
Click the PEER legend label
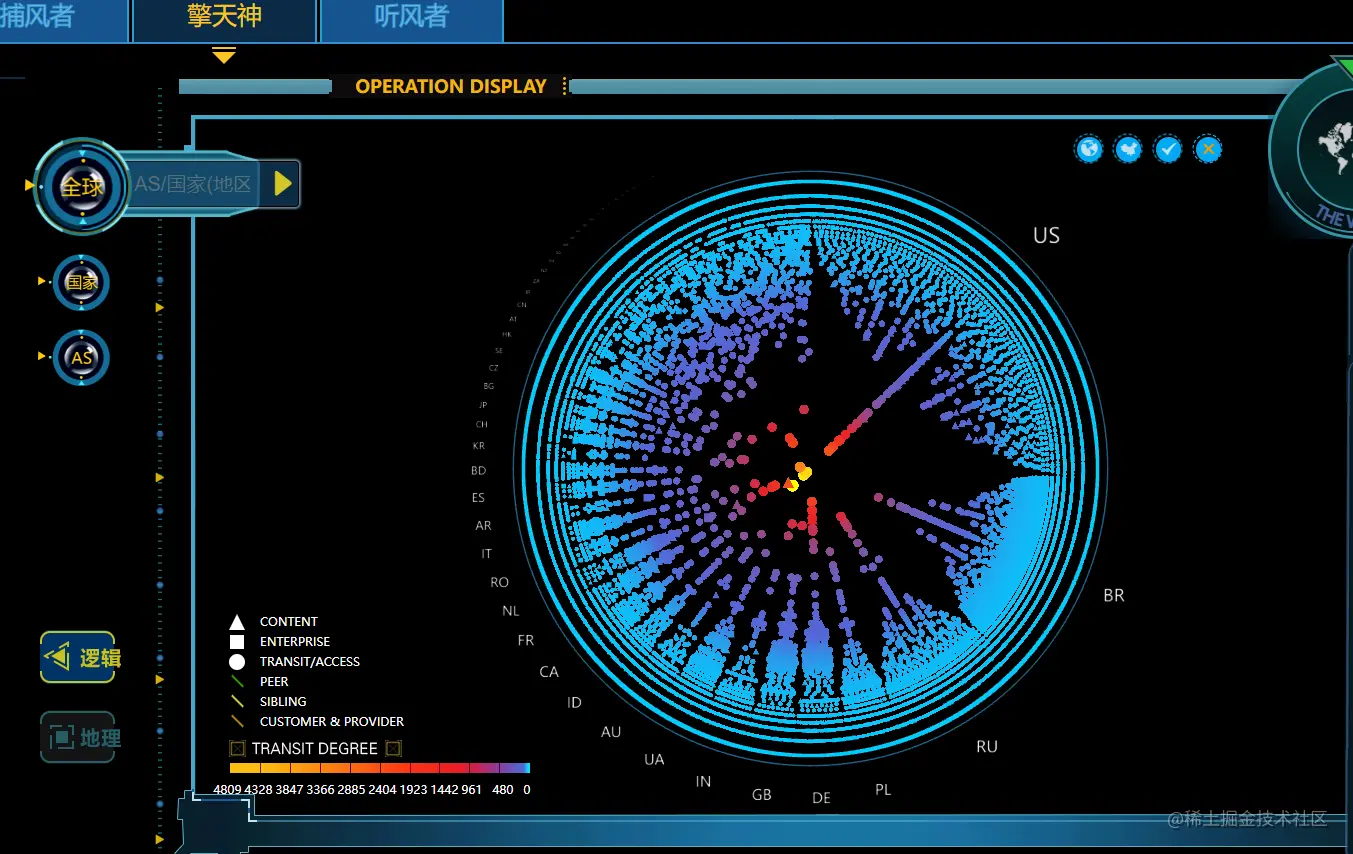pyautogui.click(x=274, y=682)
